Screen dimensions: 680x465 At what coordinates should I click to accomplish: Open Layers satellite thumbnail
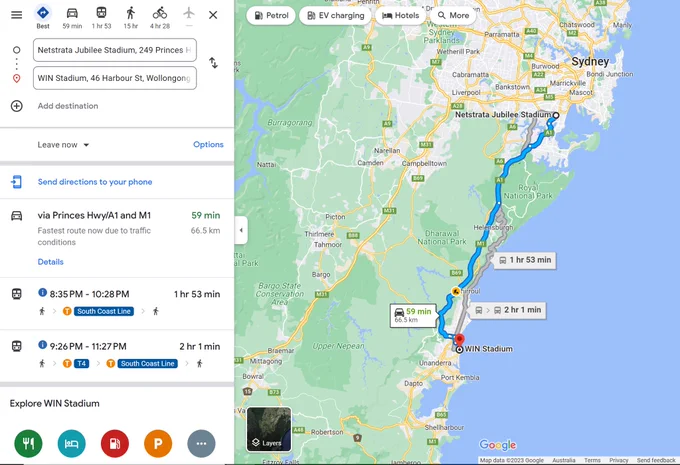tap(269, 429)
